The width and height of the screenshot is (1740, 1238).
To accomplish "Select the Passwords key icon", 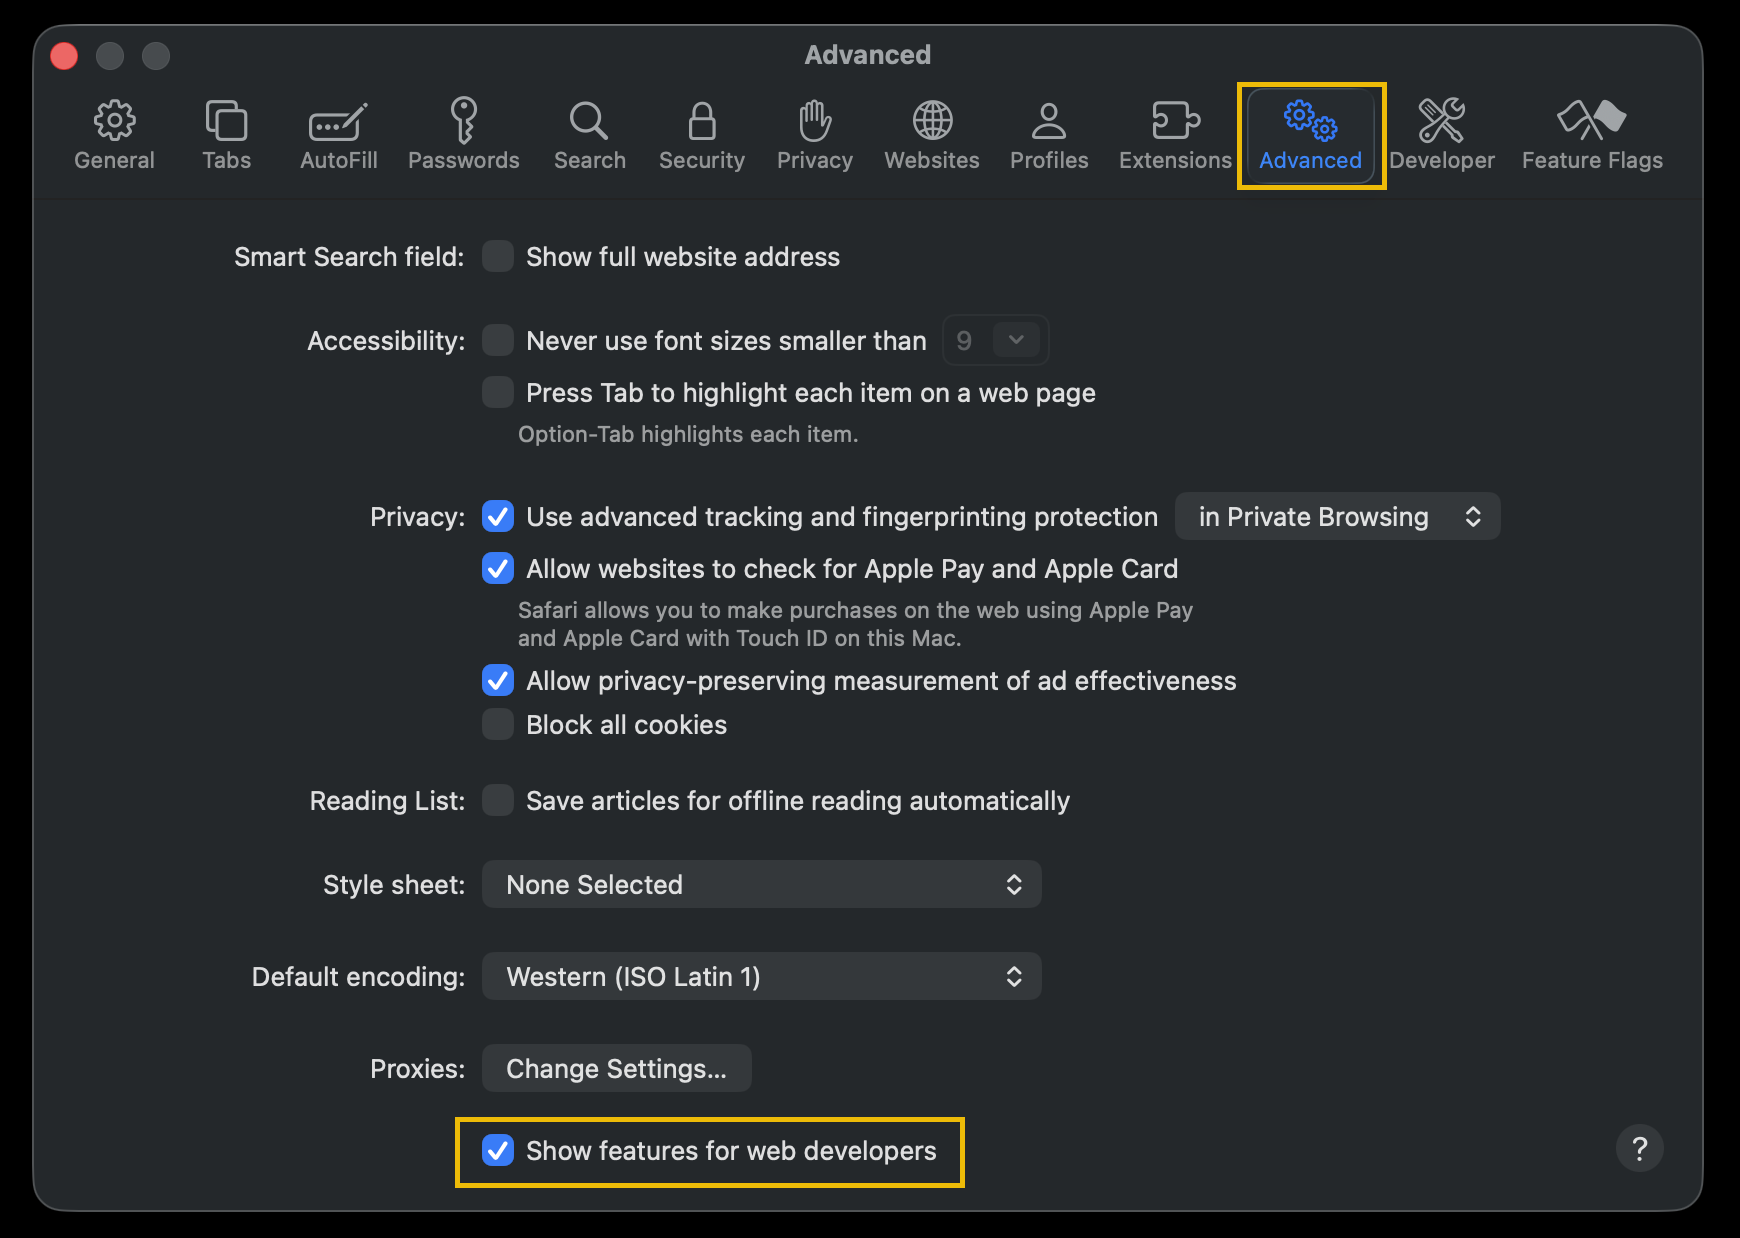I will 463,121.
